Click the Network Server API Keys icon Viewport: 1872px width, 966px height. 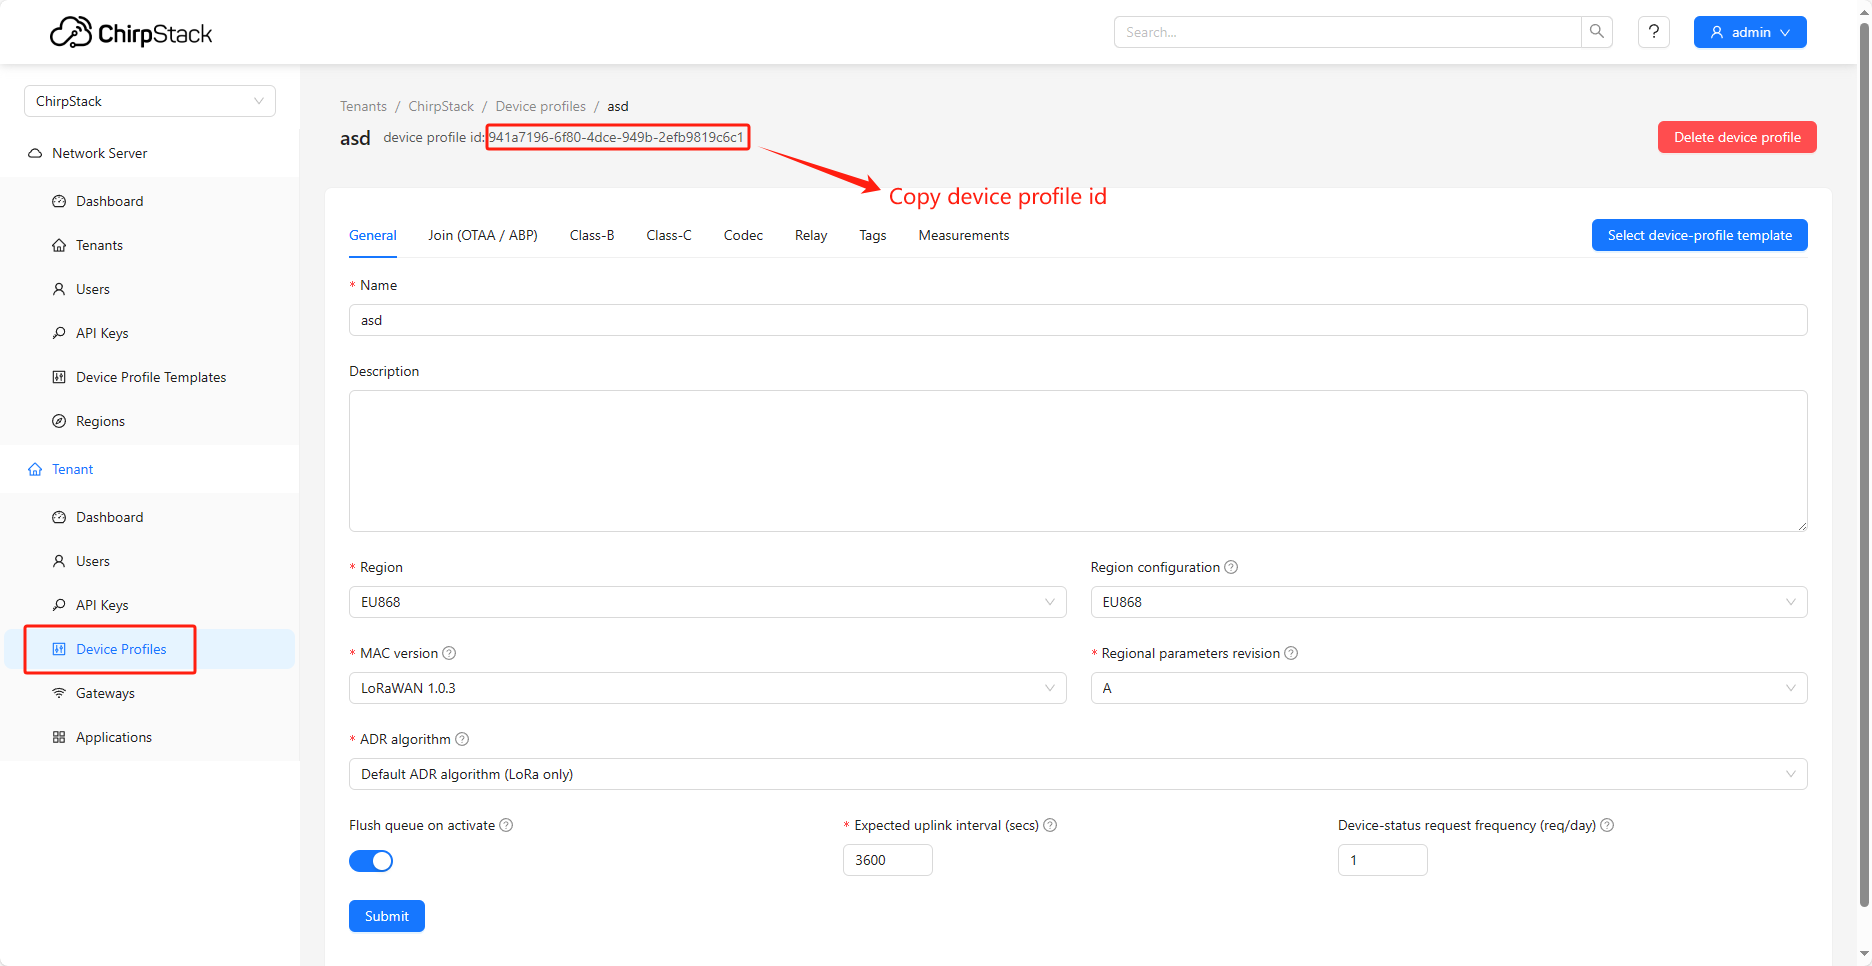[59, 333]
